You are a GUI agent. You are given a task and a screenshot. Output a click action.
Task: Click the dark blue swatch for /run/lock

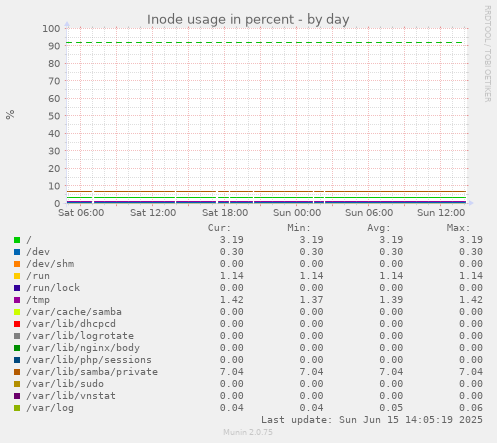click(x=17, y=288)
